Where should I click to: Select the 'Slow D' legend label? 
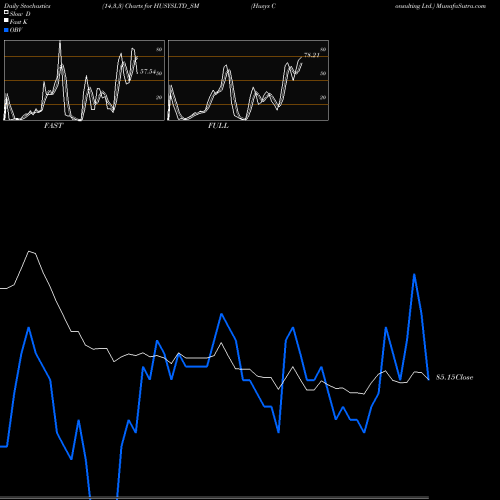tap(20, 14)
